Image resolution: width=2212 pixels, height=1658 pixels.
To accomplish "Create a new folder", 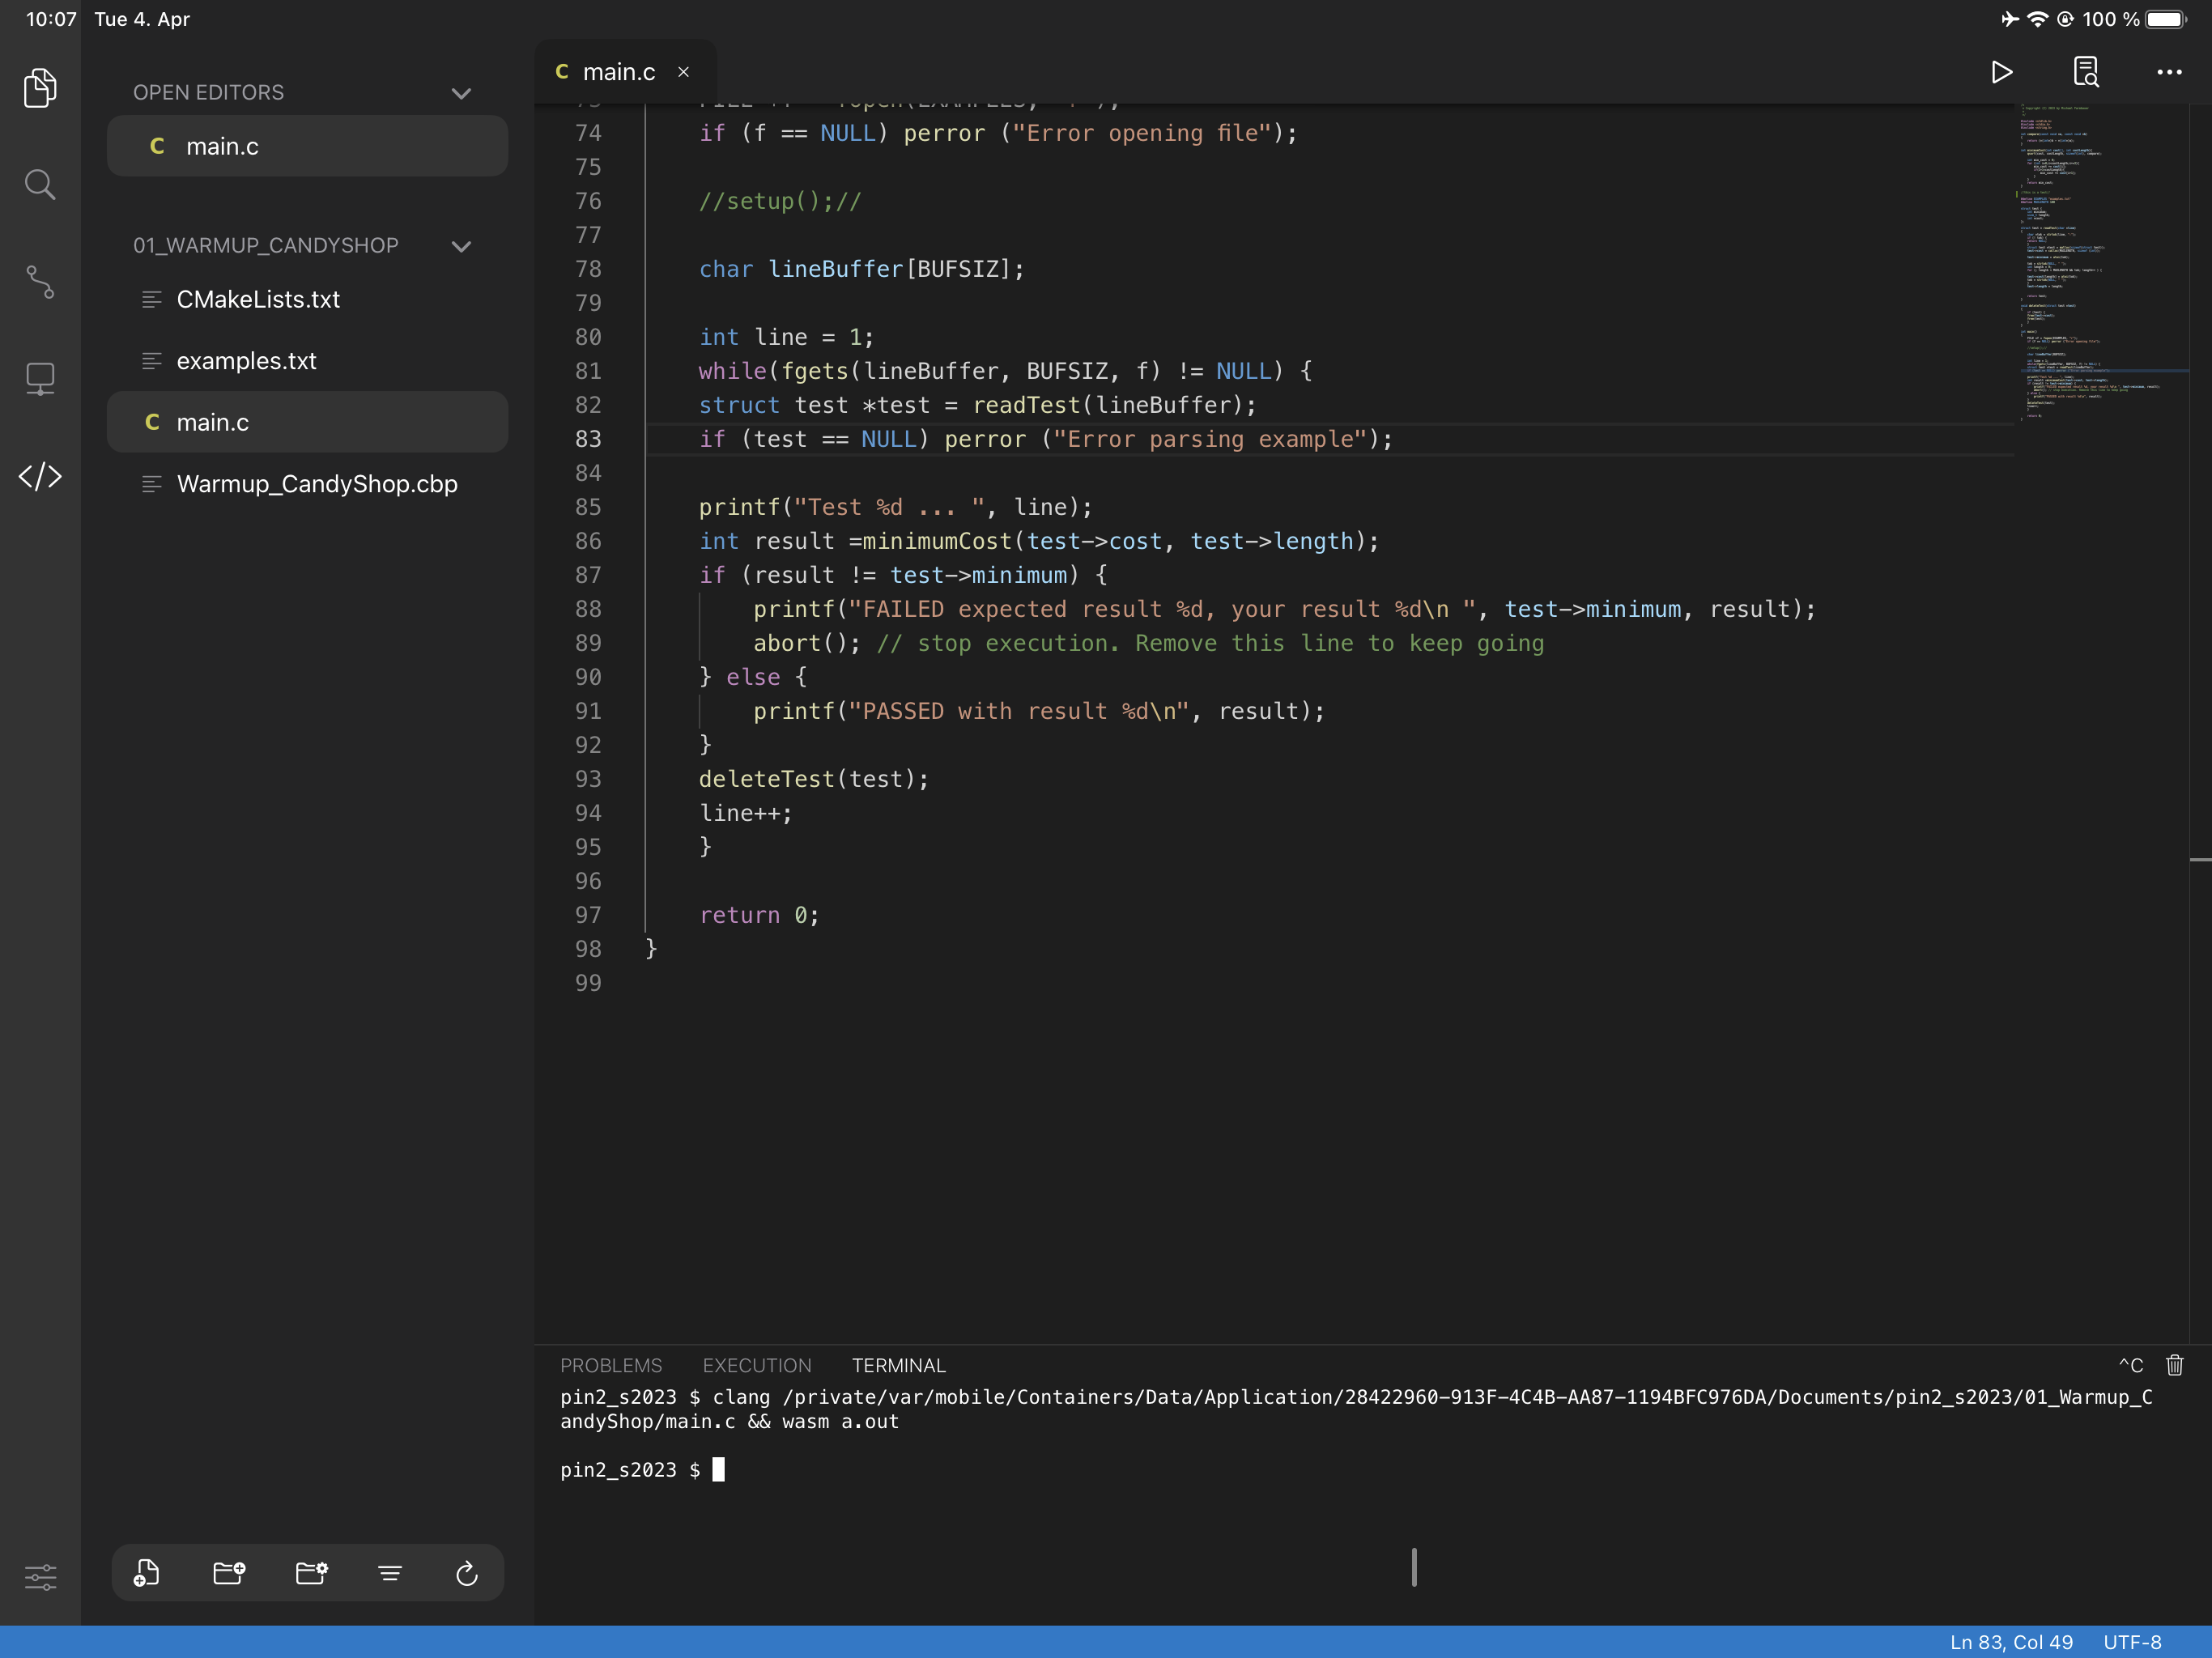I will coord(228,1572).
